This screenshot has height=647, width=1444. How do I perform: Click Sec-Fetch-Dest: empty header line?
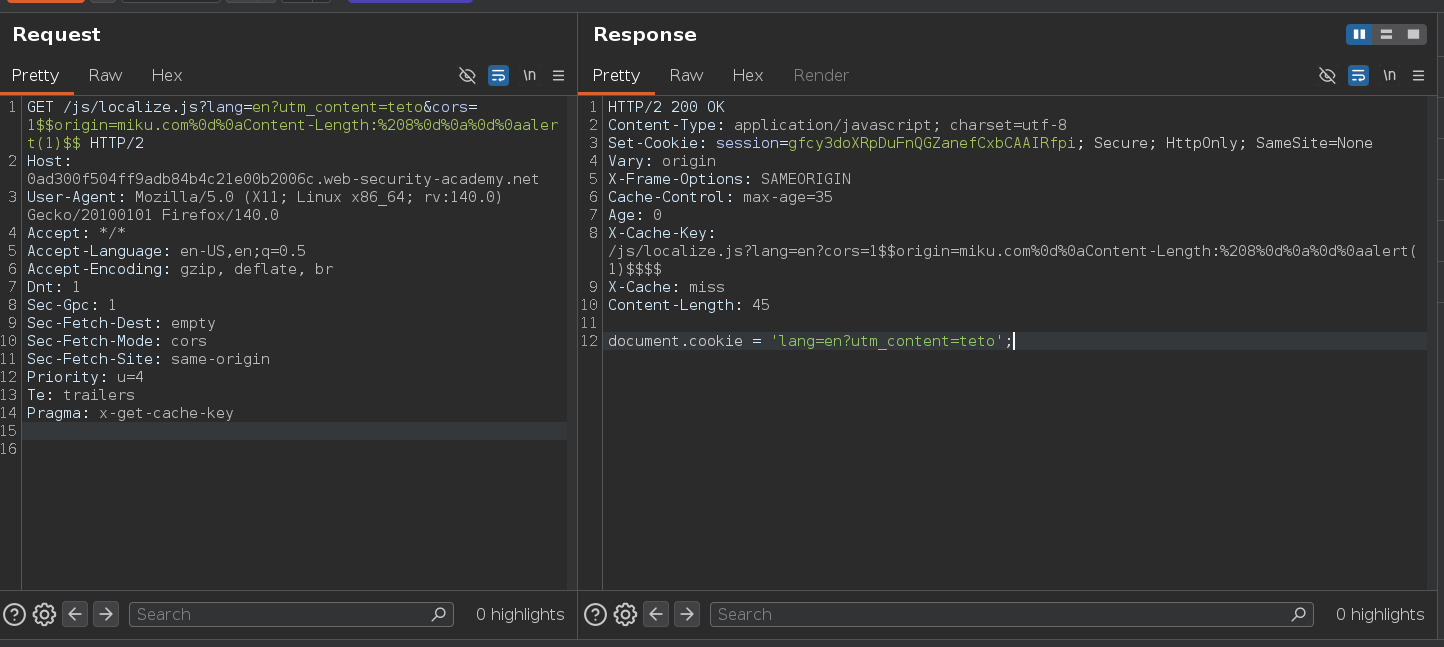121,323
